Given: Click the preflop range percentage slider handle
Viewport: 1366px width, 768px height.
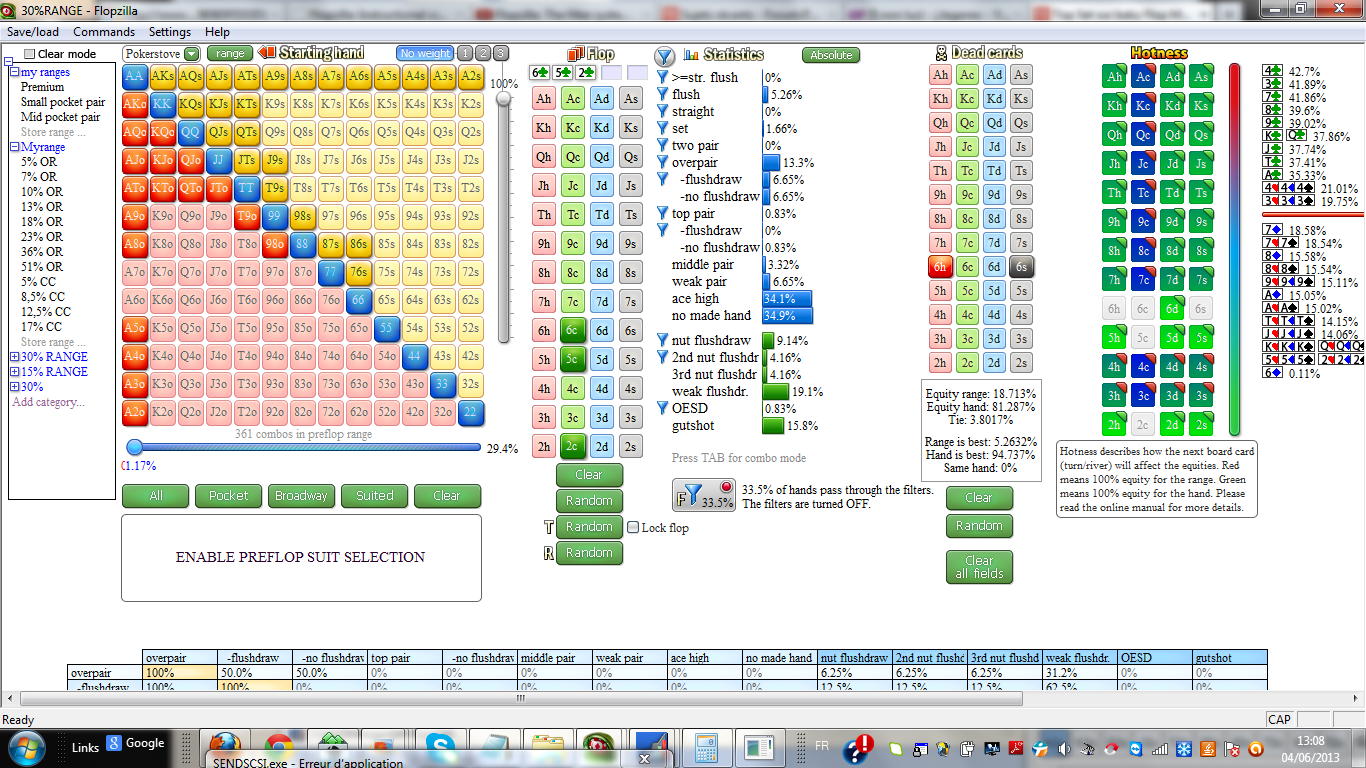Looking at the screenshot, I should [134, 448].
